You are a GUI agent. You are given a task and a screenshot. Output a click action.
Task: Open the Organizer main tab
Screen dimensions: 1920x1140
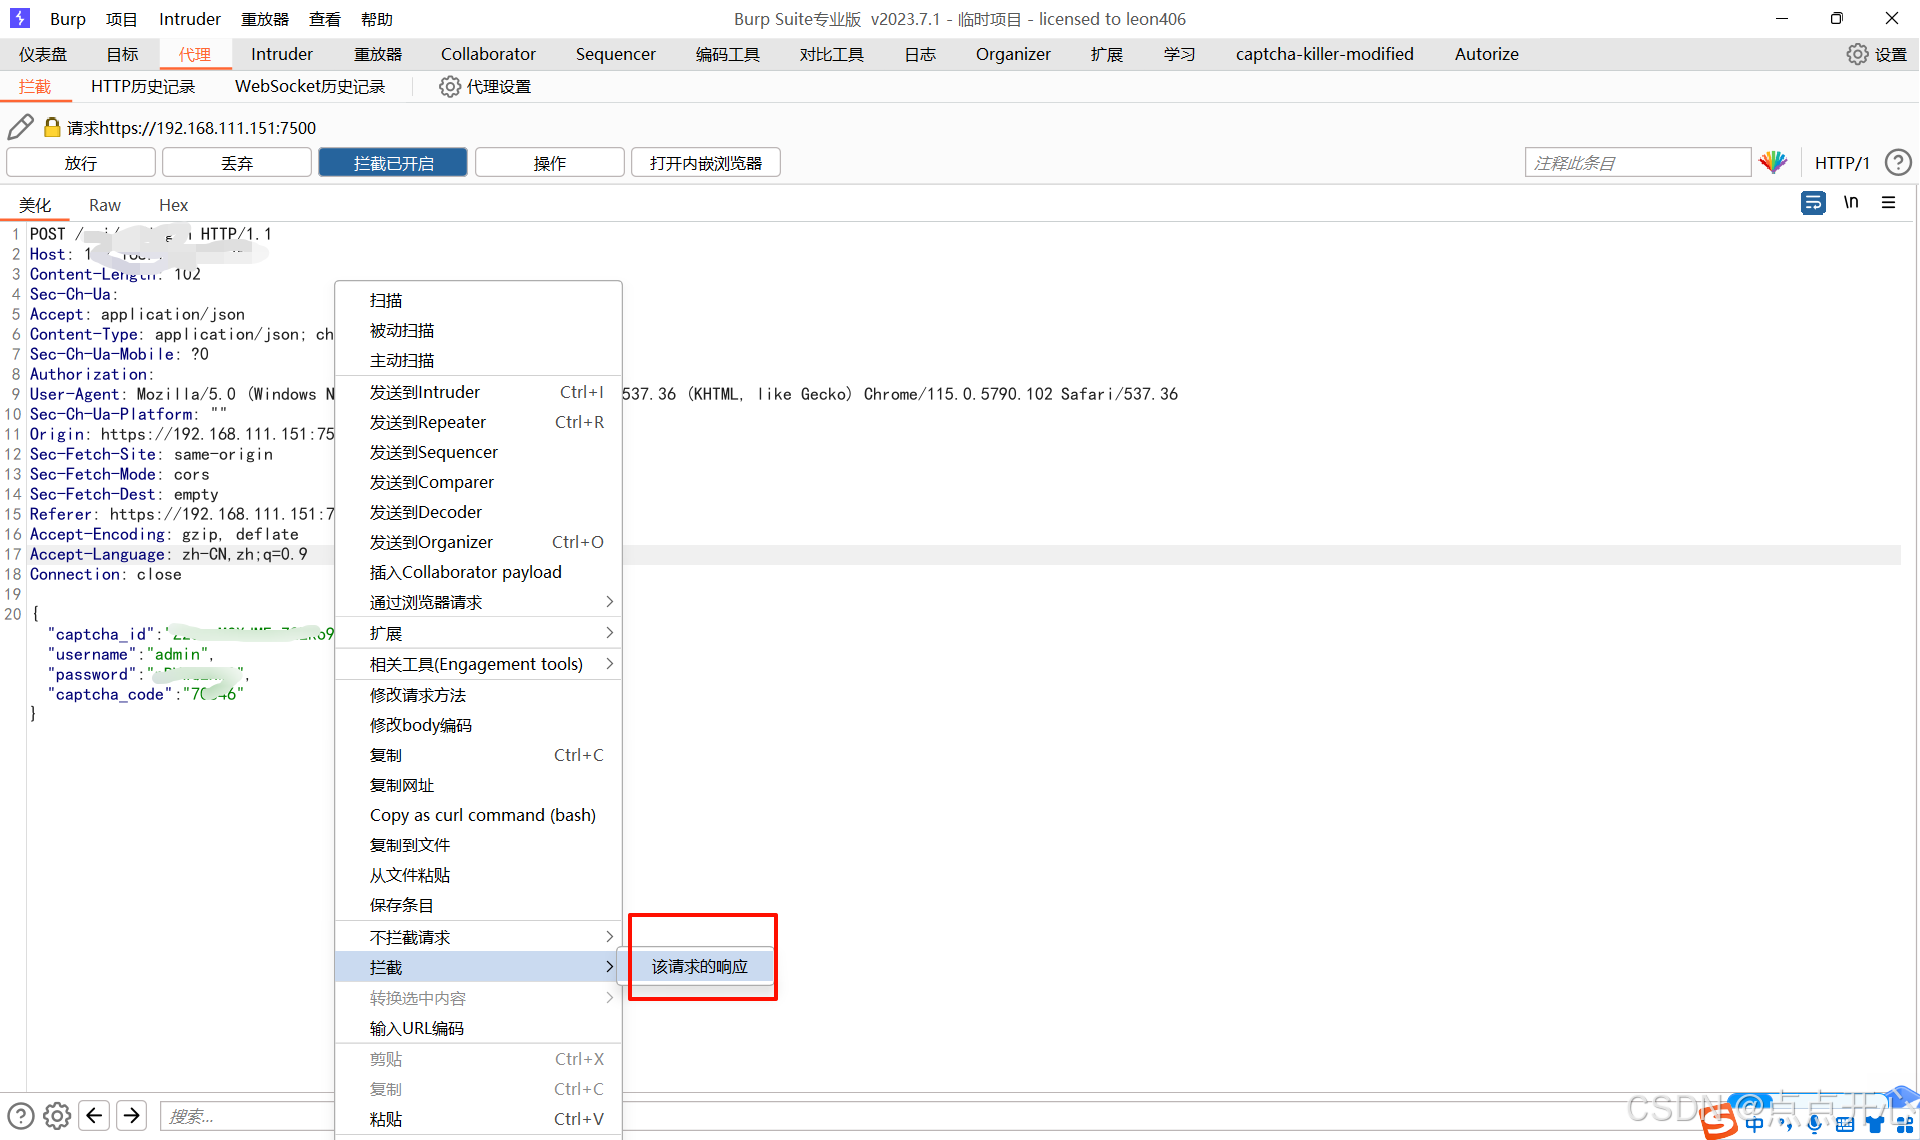click(x=1013, y=54)
